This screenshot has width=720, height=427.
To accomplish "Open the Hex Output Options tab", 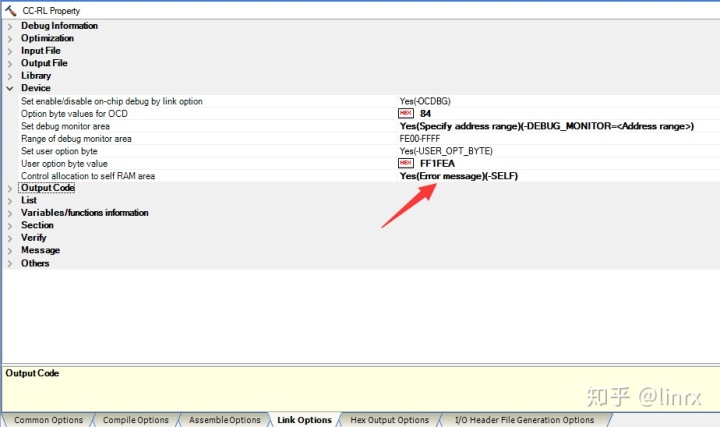I will pyautogui.click(x=389, y=420).
